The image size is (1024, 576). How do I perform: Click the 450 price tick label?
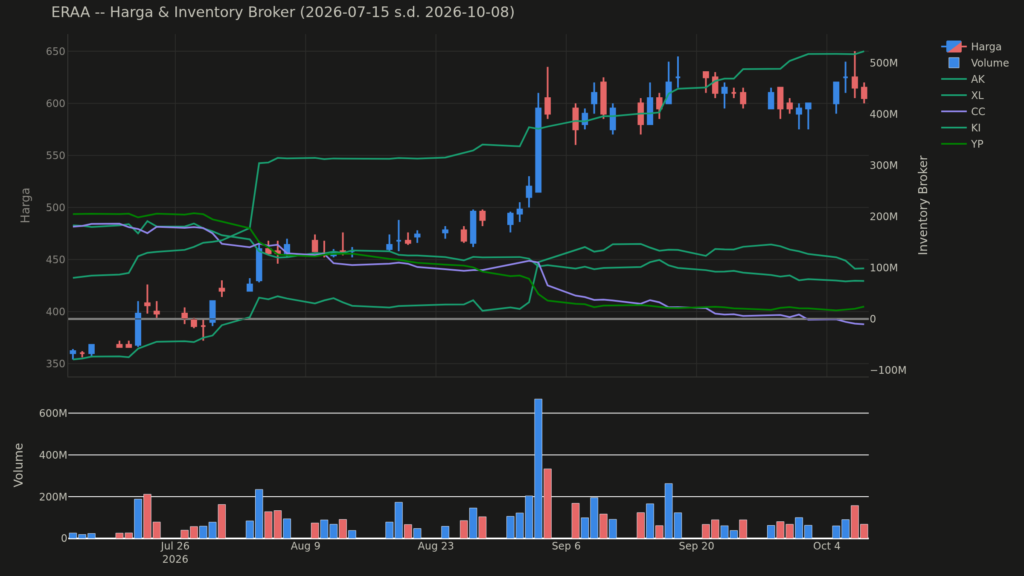pos(56,259)
